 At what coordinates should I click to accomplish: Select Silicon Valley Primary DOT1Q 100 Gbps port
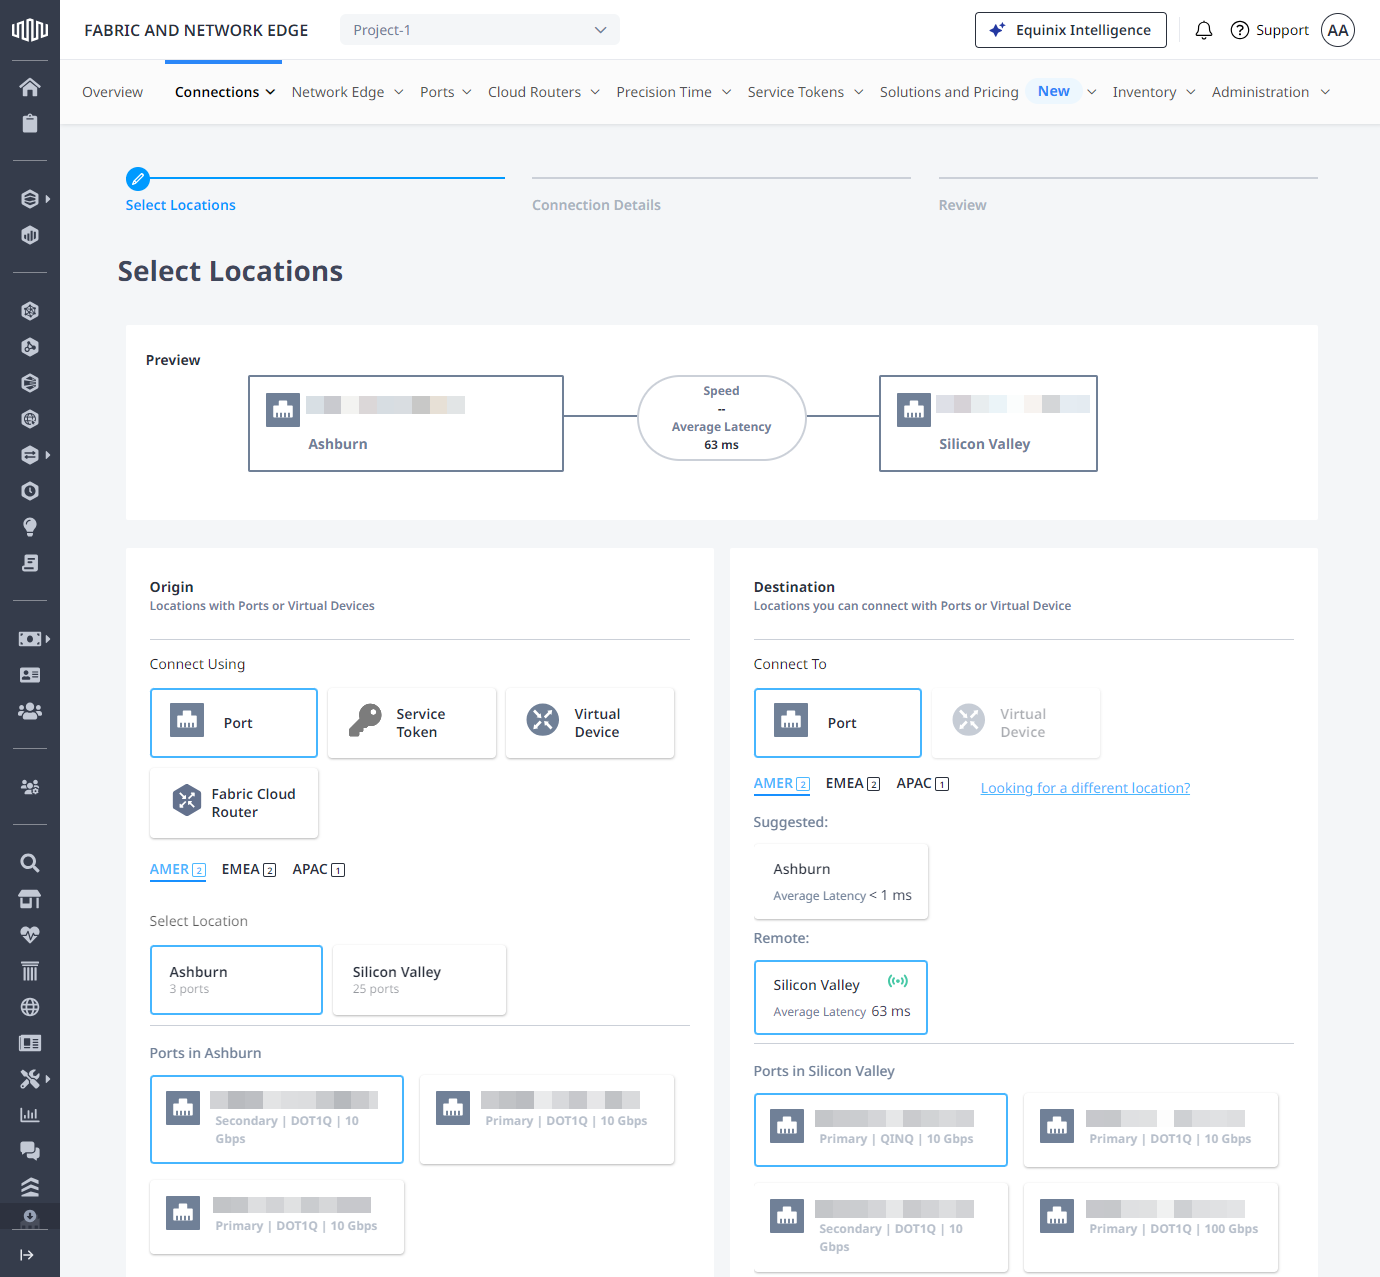(1151, 1227)
